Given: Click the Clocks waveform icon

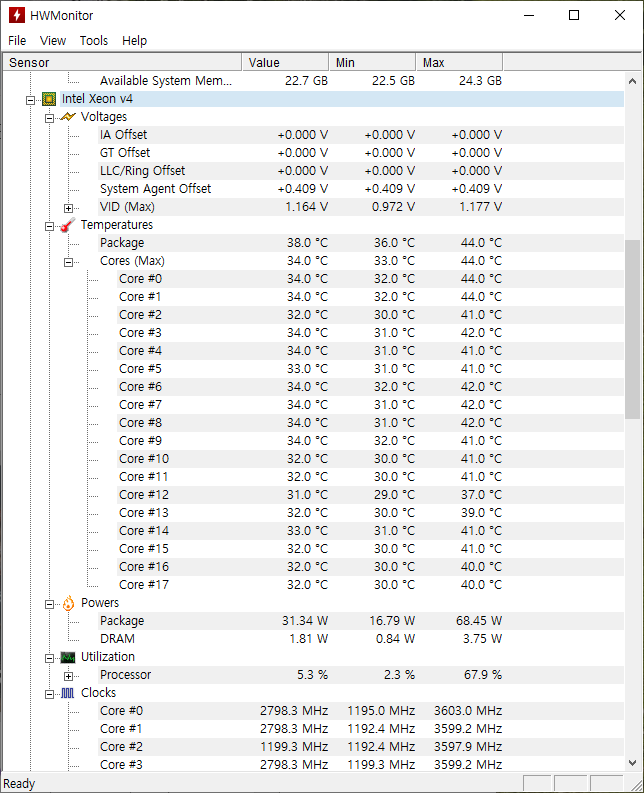Looking at the screenshot, I should 68,693.
